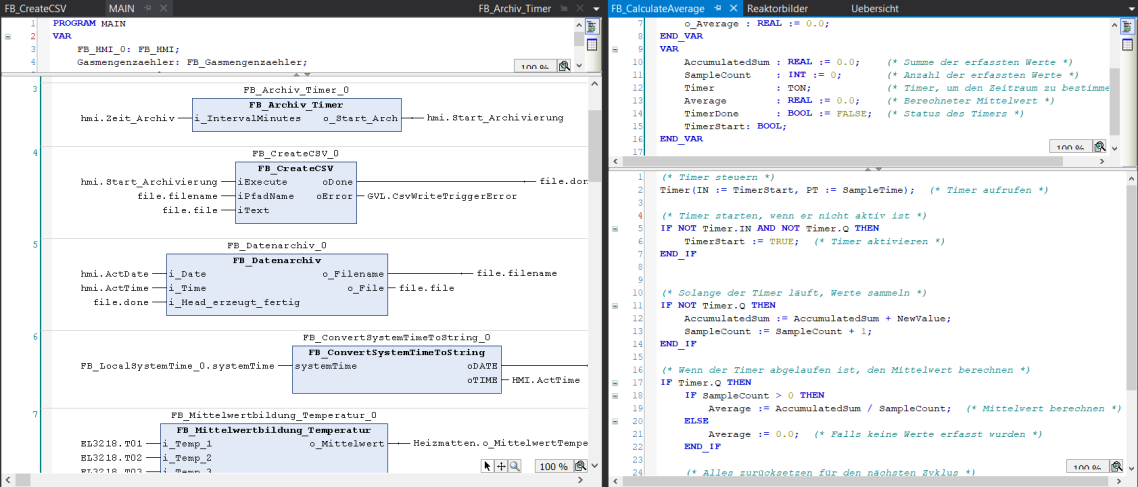Viewport: 1138px width, 487px height.
Task: Collapse IF block at line 11
Action: 615,306
